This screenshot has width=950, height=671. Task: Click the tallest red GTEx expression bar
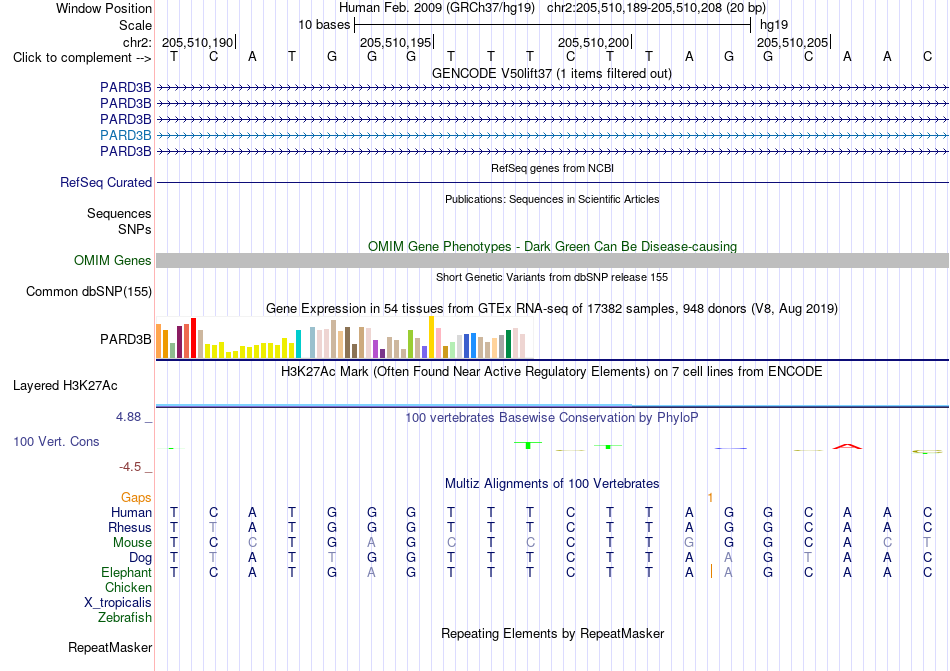(193, 338)
